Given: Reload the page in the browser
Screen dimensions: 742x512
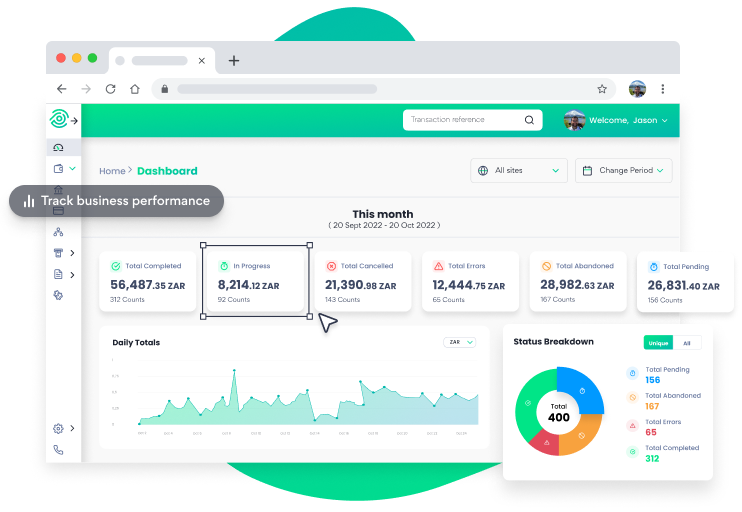Looking at the screenshot, I should point(110,89).
